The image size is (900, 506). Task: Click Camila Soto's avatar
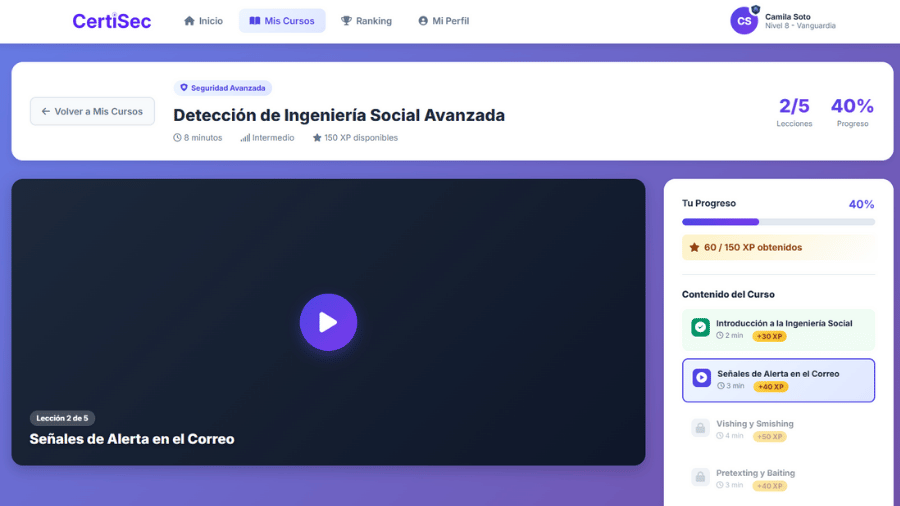pos(744,21)
